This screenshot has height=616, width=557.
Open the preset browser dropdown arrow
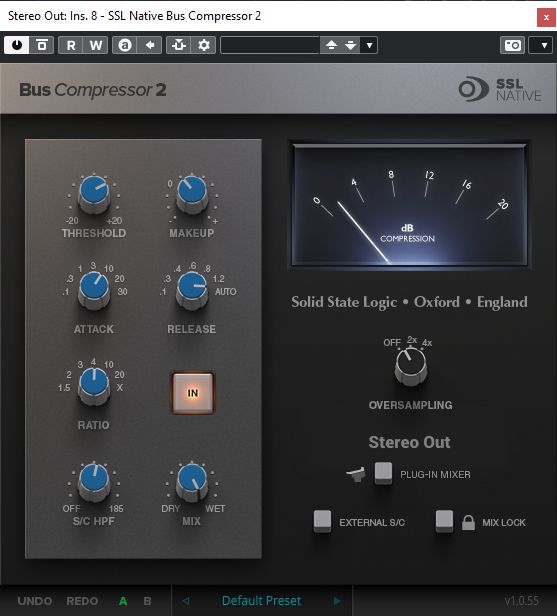369,45
